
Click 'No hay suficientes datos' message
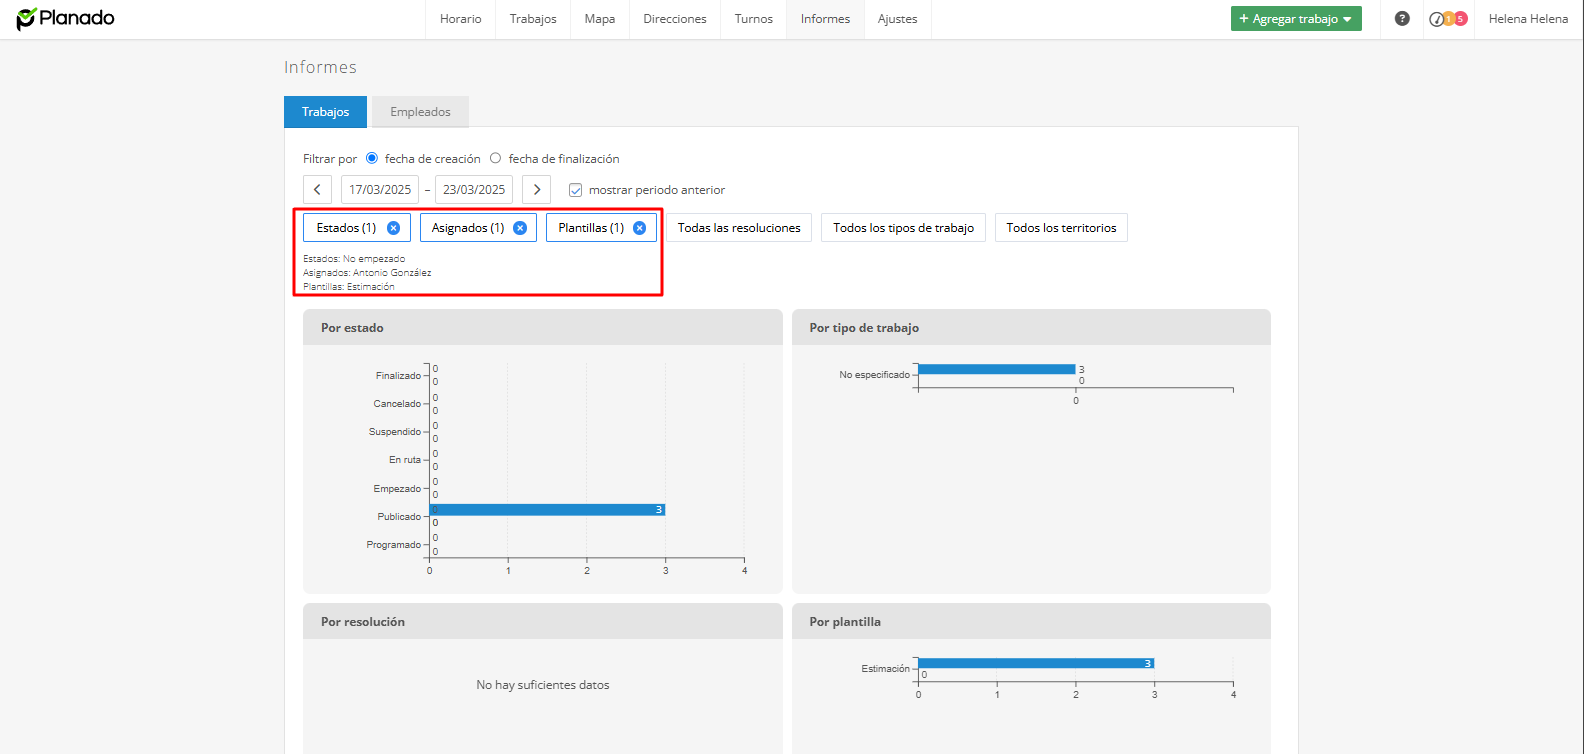543,685
